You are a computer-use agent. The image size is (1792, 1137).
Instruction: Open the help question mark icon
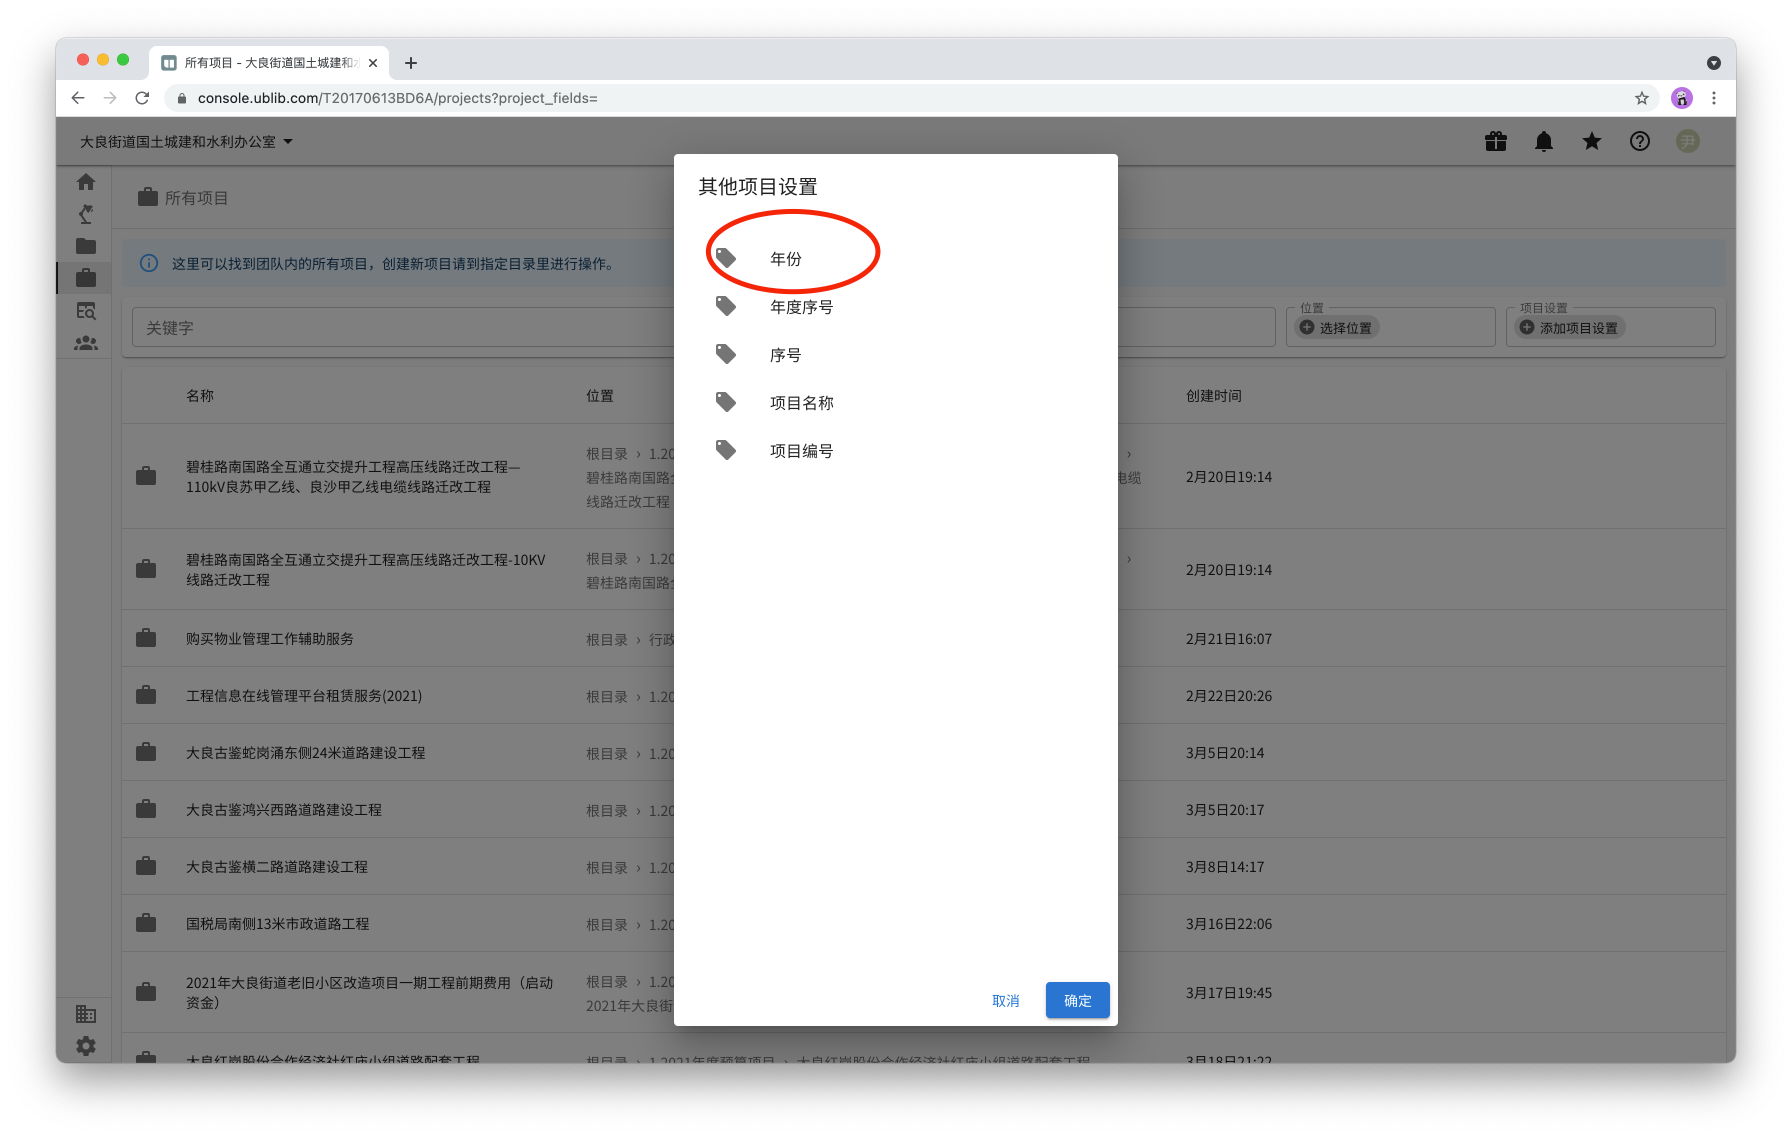point(1639,142)
